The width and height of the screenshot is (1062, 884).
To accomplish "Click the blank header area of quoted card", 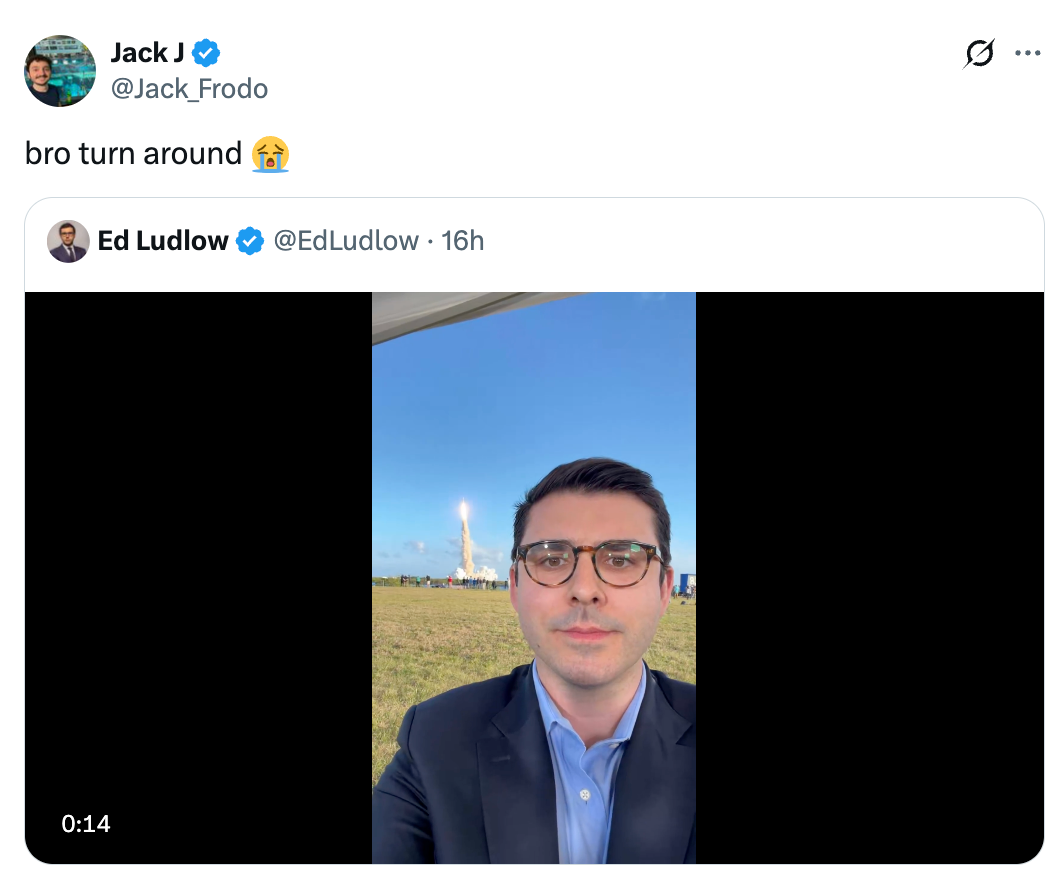I will (760, 242).
